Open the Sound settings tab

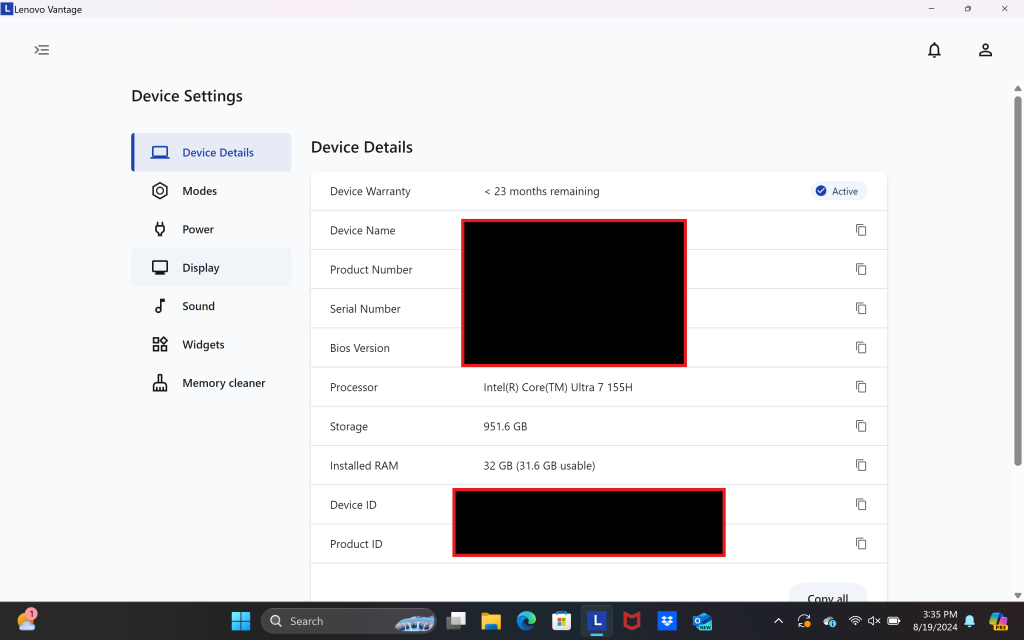tap(211, 306)
